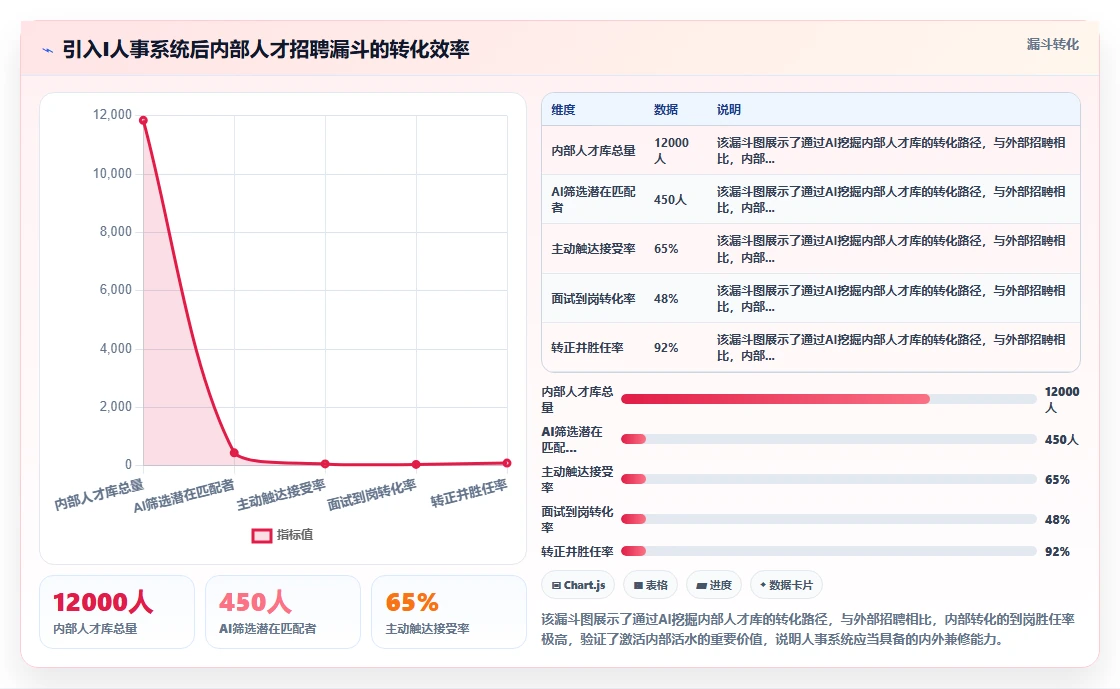Click the 漏斗转化 tag in the header
Image resolution: width=1120 pixels, height=689 pixels.
1052,44
